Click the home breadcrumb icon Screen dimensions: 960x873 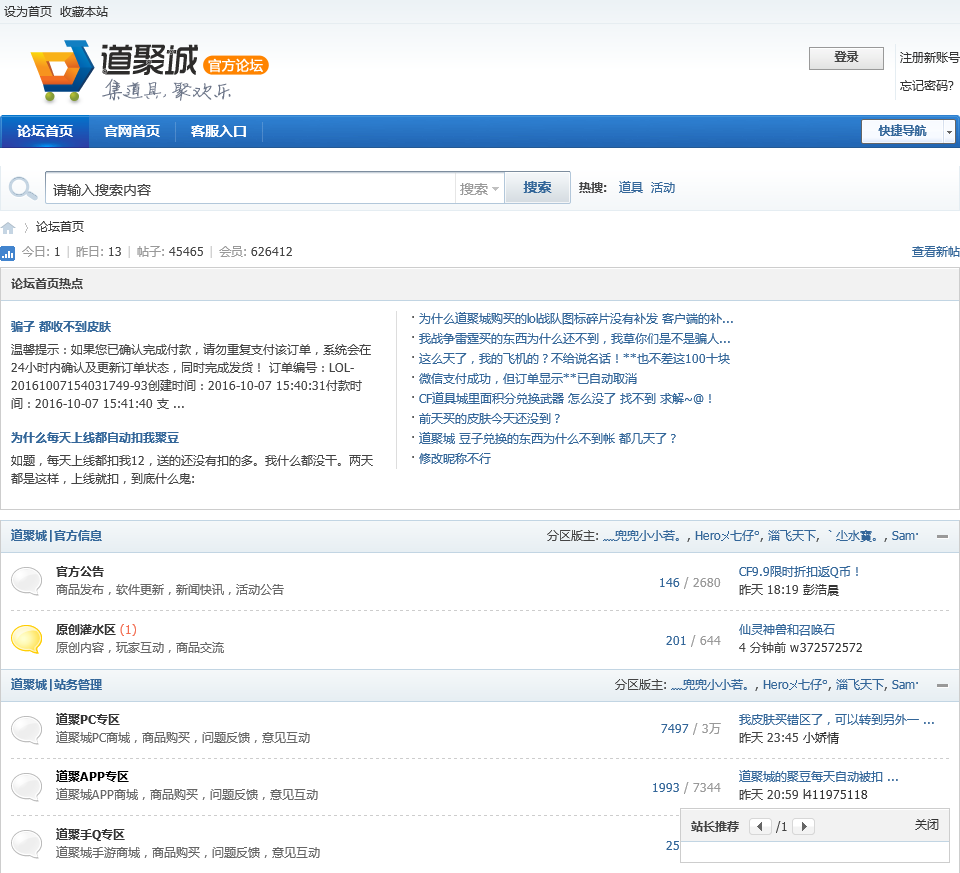pos(8,228)
